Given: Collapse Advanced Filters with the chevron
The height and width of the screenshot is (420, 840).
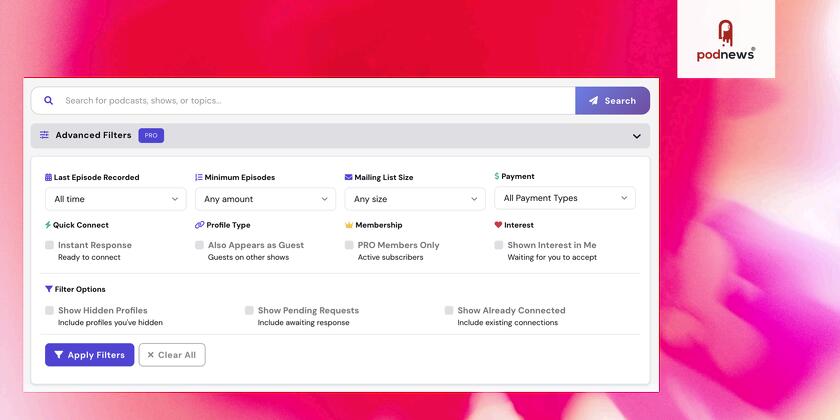Looking at the screenshot, I should 636,136.
